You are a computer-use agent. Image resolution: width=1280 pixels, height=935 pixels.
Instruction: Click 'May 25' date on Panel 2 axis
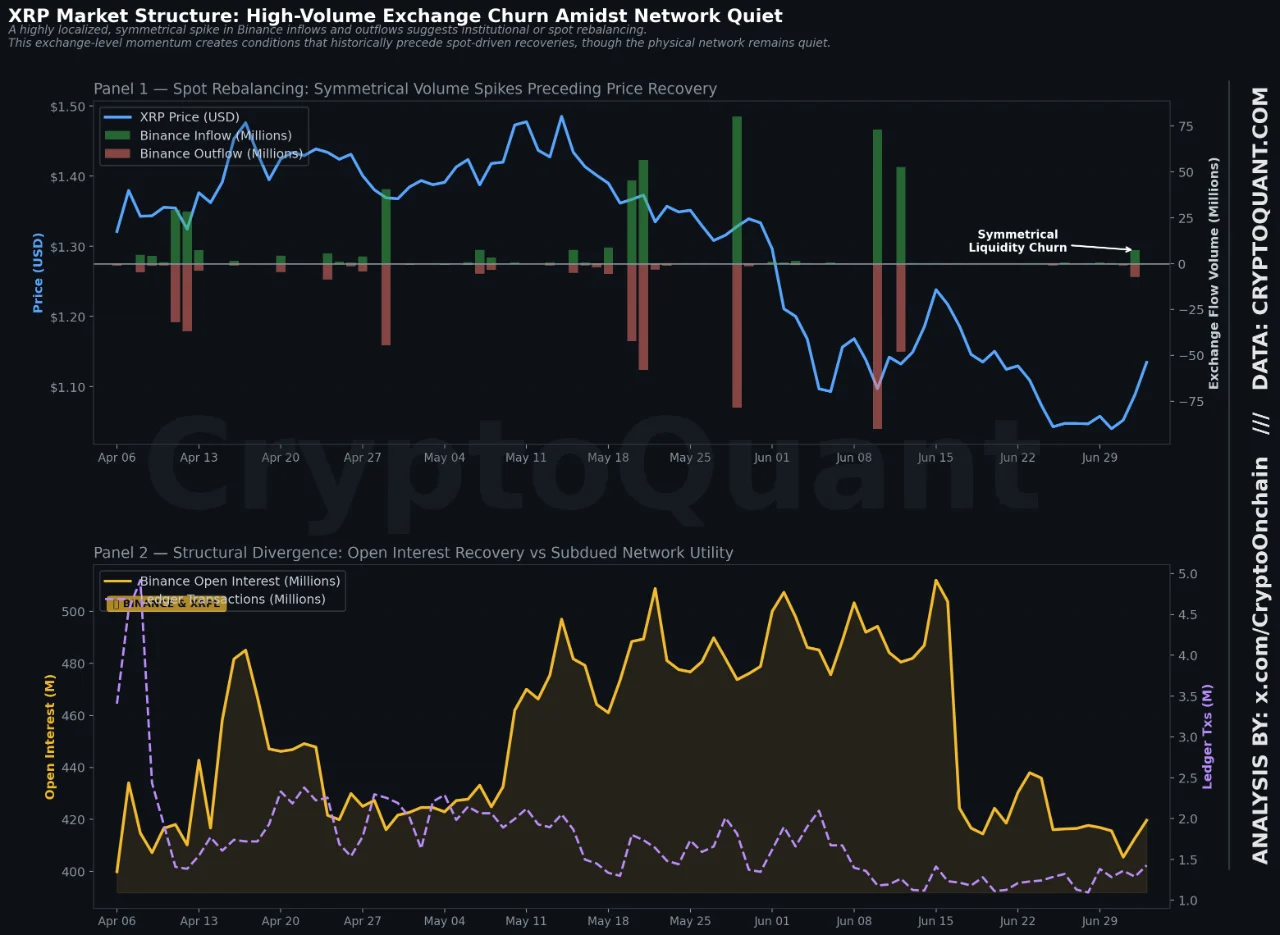pyautogui.click(x=689, y=922)
